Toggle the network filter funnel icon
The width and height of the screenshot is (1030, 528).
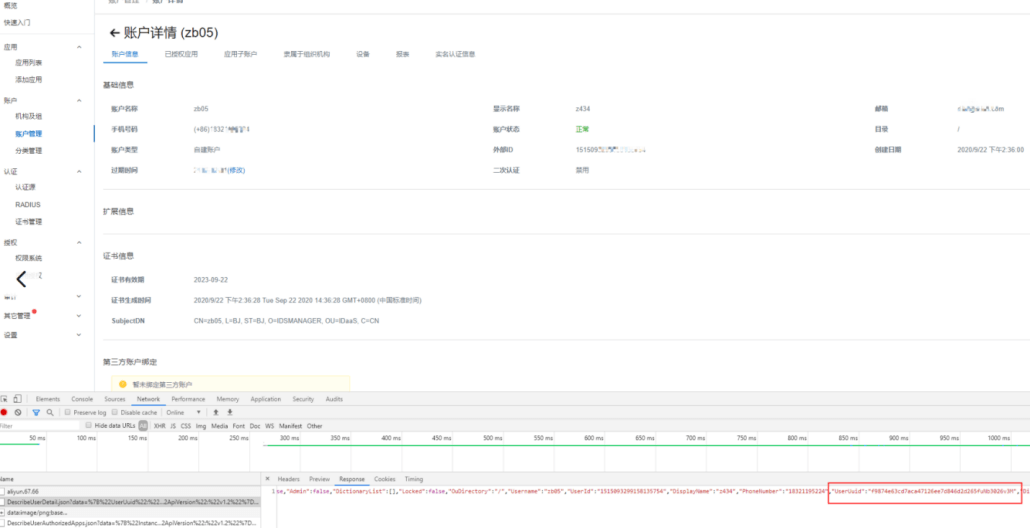[x=36, y=412]
